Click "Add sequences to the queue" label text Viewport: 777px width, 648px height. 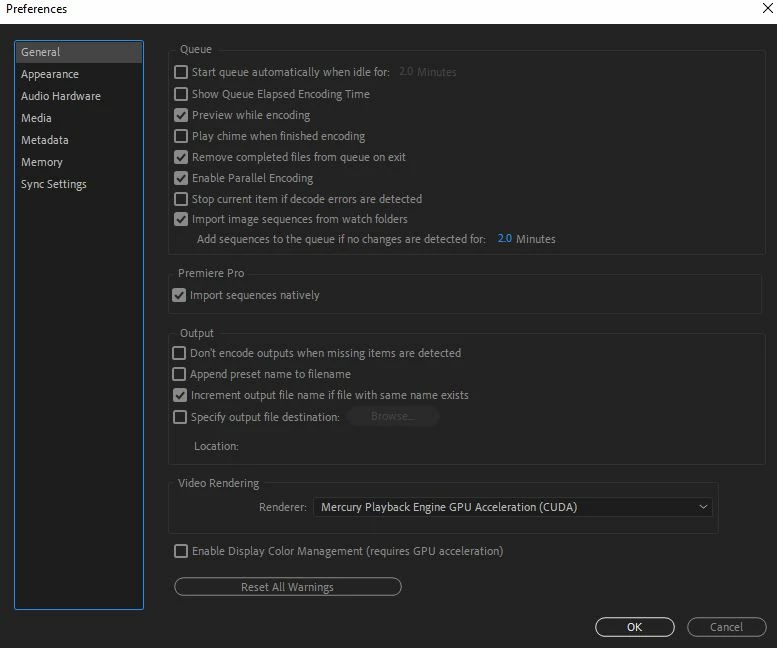(341, 239)
